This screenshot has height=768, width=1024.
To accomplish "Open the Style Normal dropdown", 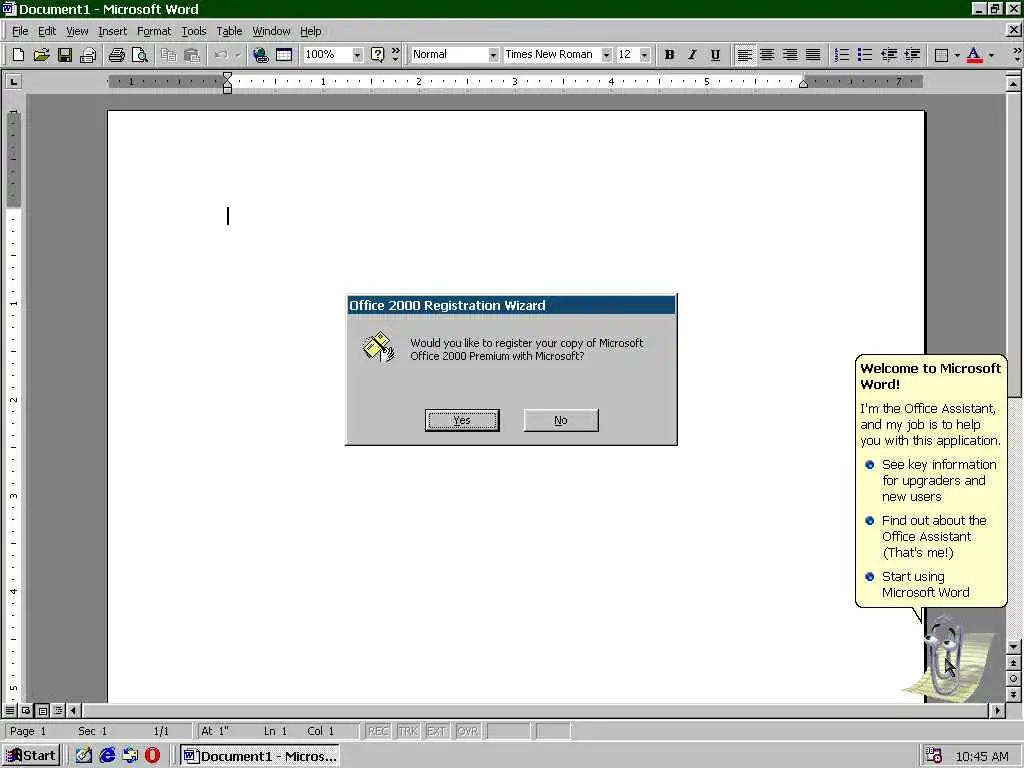I will 493,55.
